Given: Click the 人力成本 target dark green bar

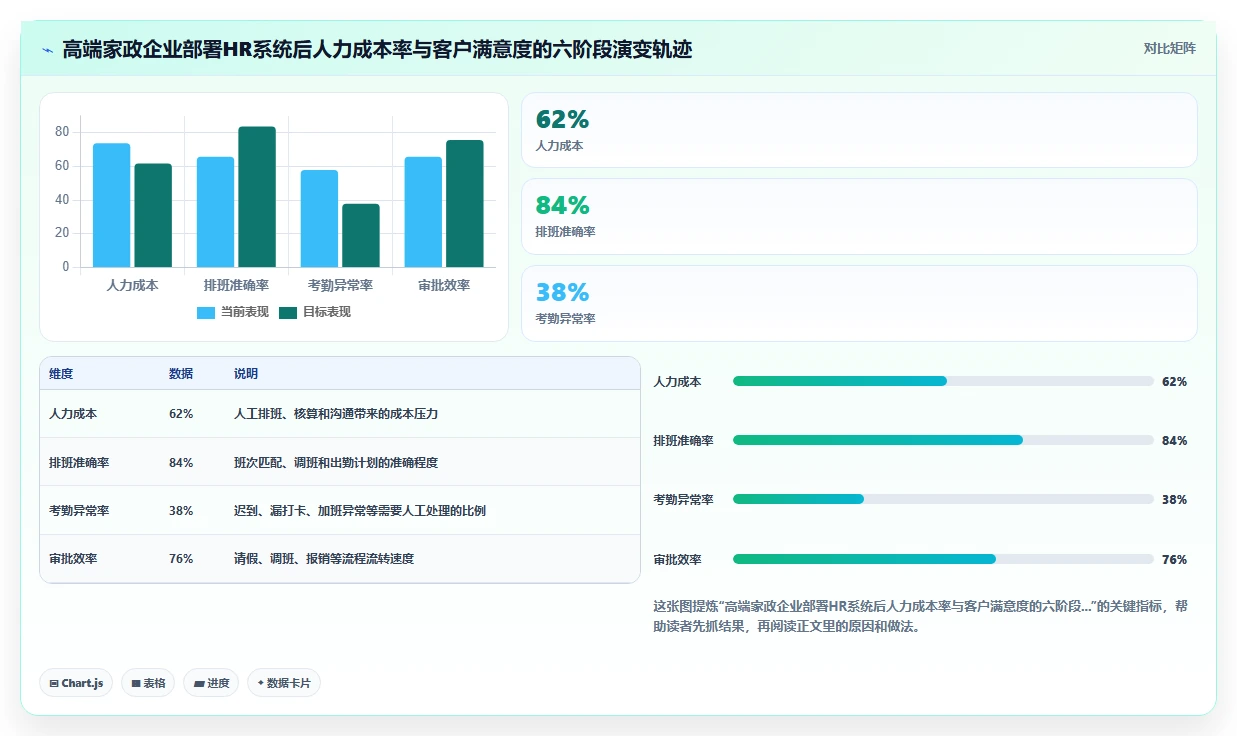Looking at the screenshot, I should pyautogui.click(x=153, y=215).
